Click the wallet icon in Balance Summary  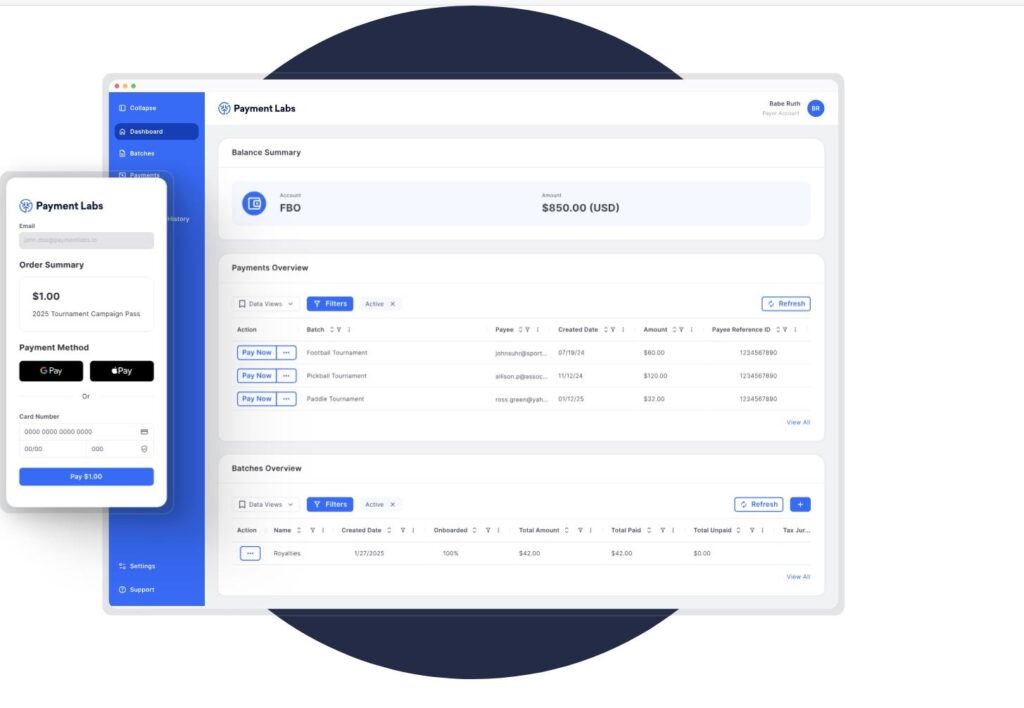tap(254, 204)
